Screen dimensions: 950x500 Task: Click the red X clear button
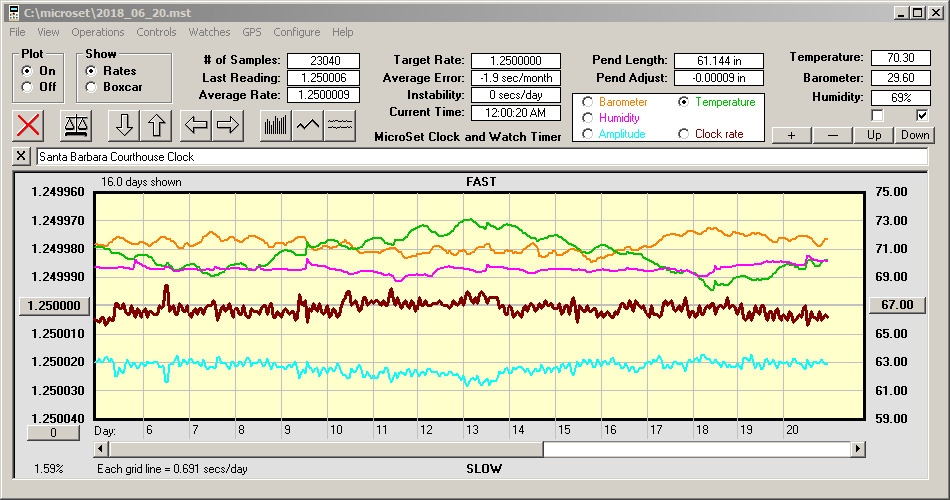30,125
